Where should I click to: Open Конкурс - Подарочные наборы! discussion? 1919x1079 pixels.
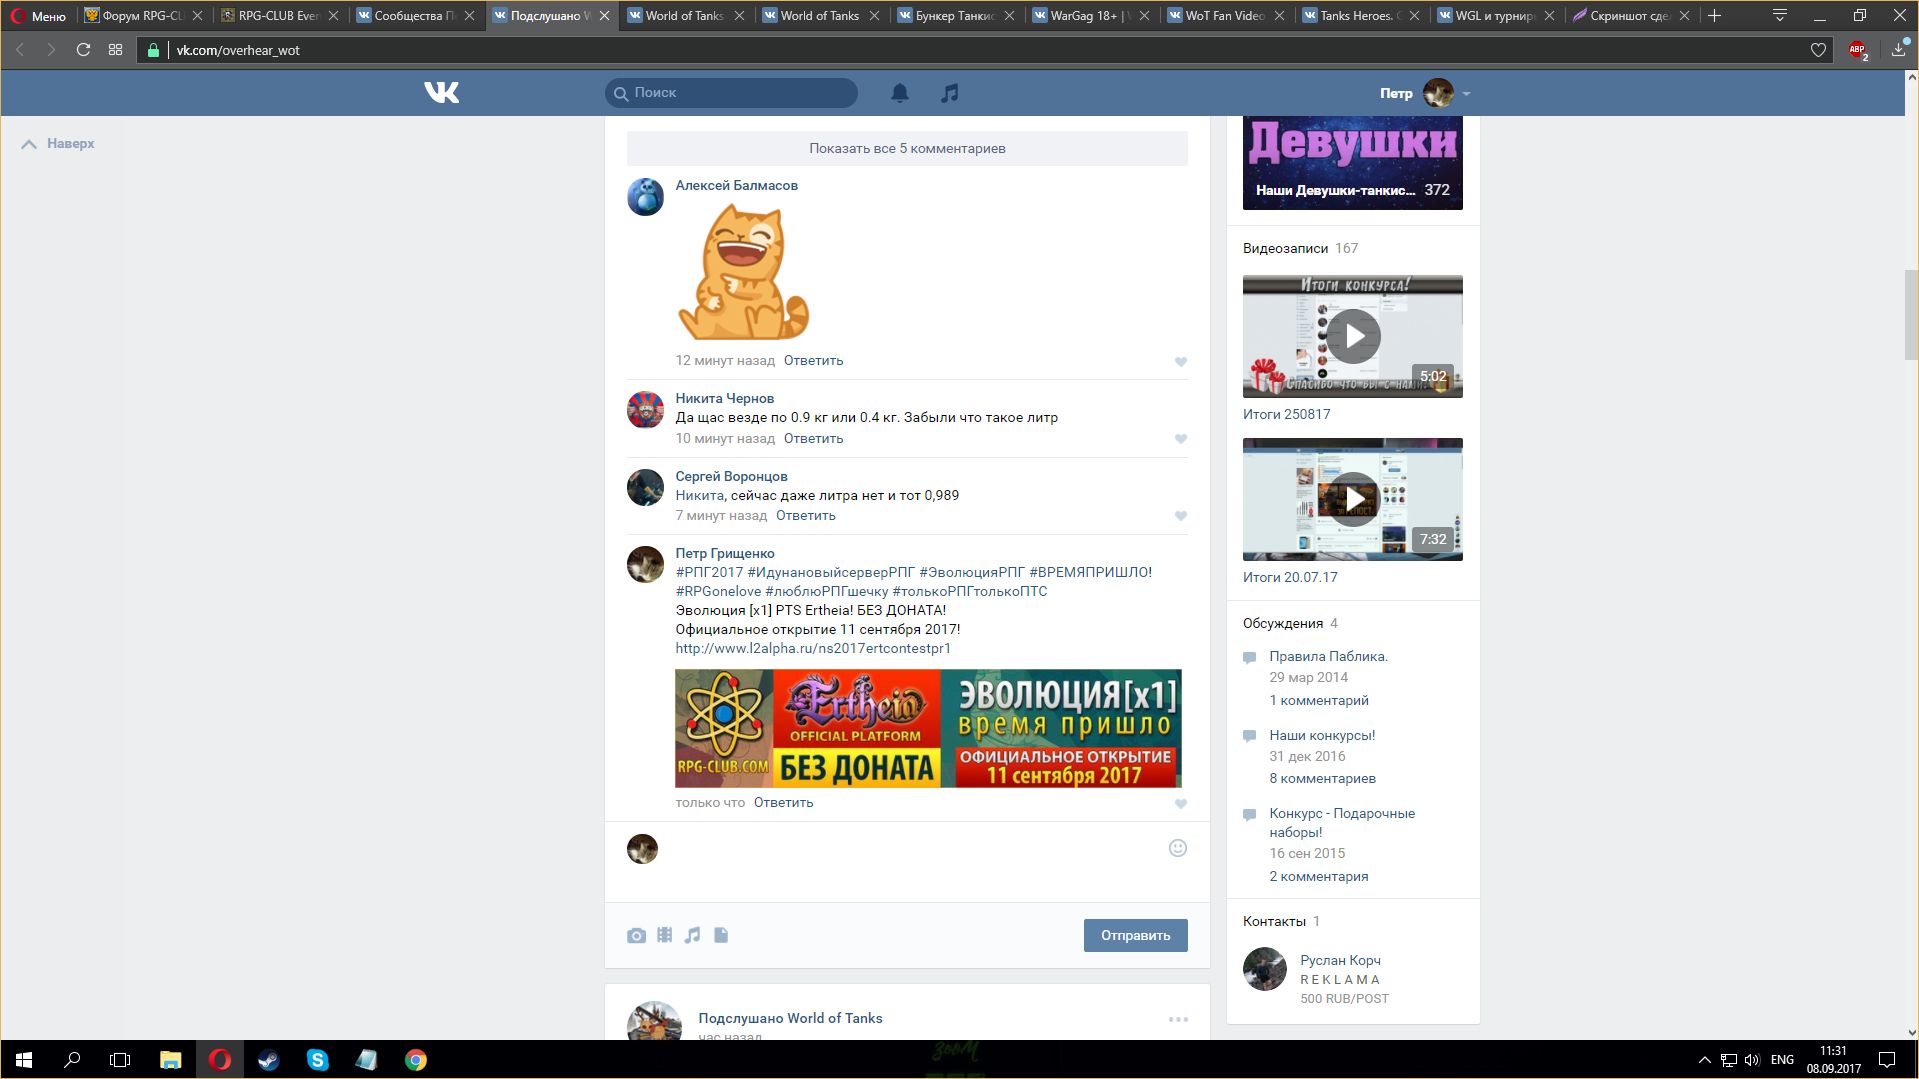point(1342,822)
